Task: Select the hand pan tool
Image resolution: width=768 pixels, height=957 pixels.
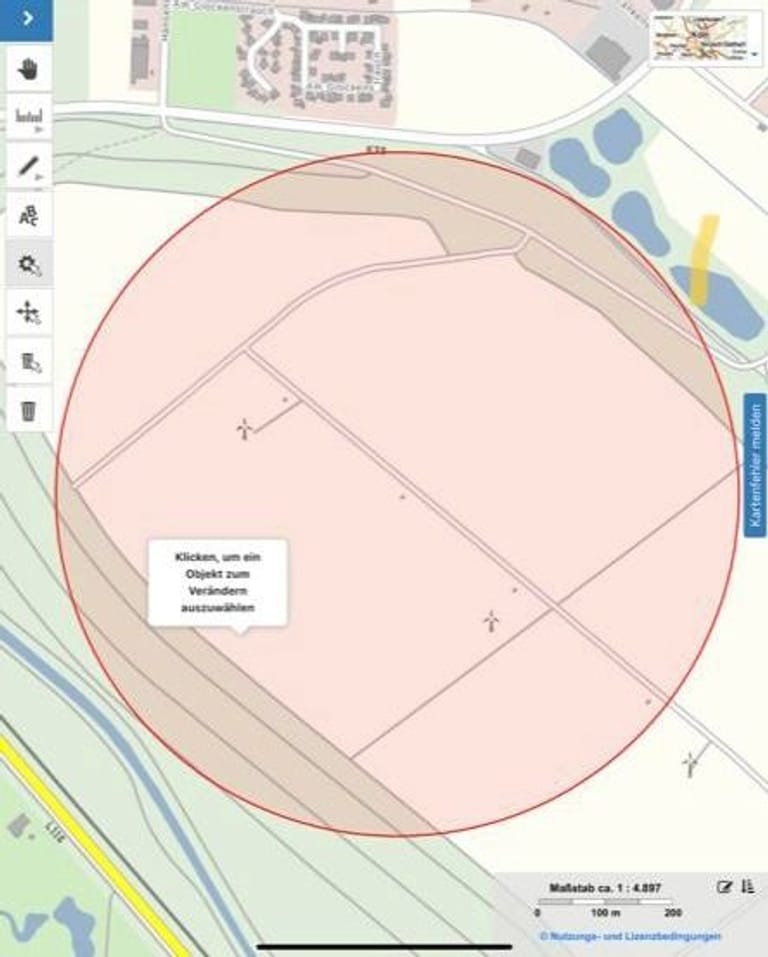Action: [29, 69]
